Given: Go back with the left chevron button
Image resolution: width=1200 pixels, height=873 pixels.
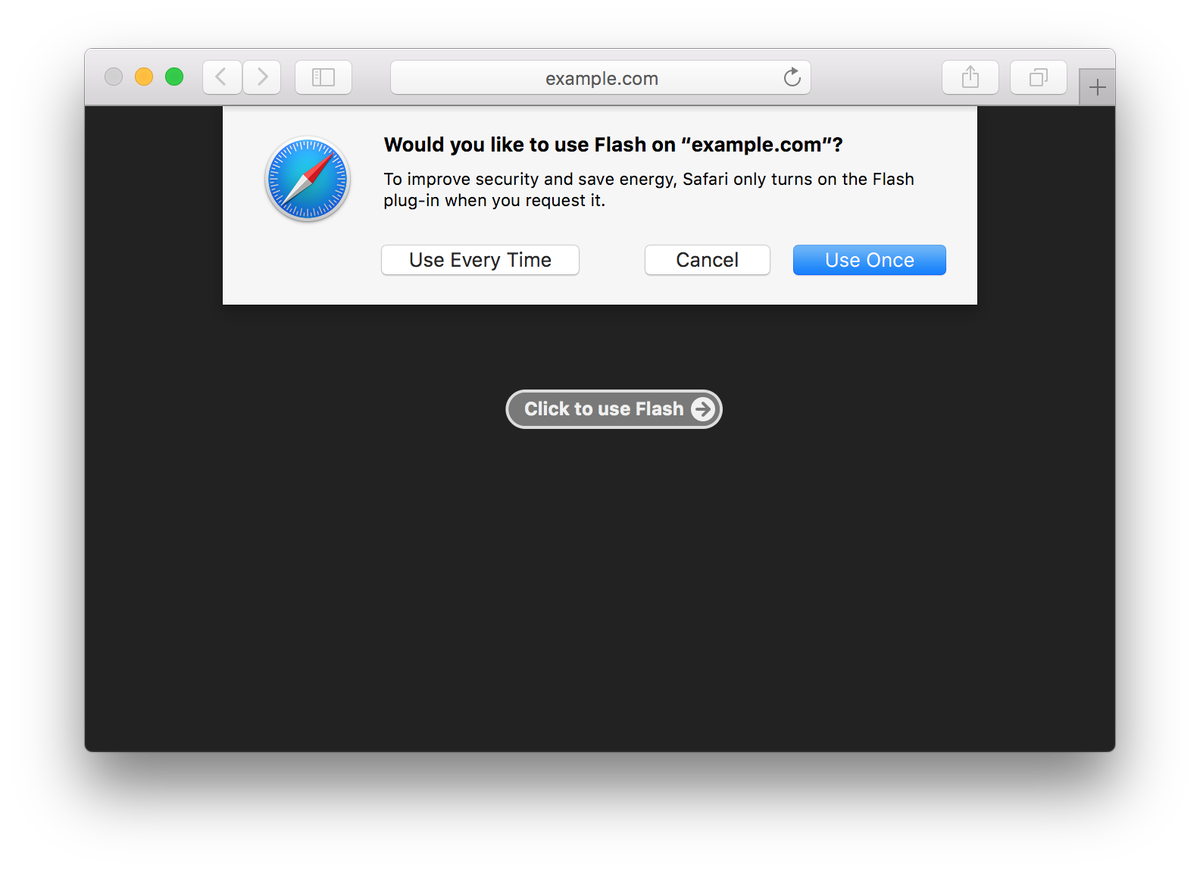Looking at the screenshot, I should coord(222,77).
